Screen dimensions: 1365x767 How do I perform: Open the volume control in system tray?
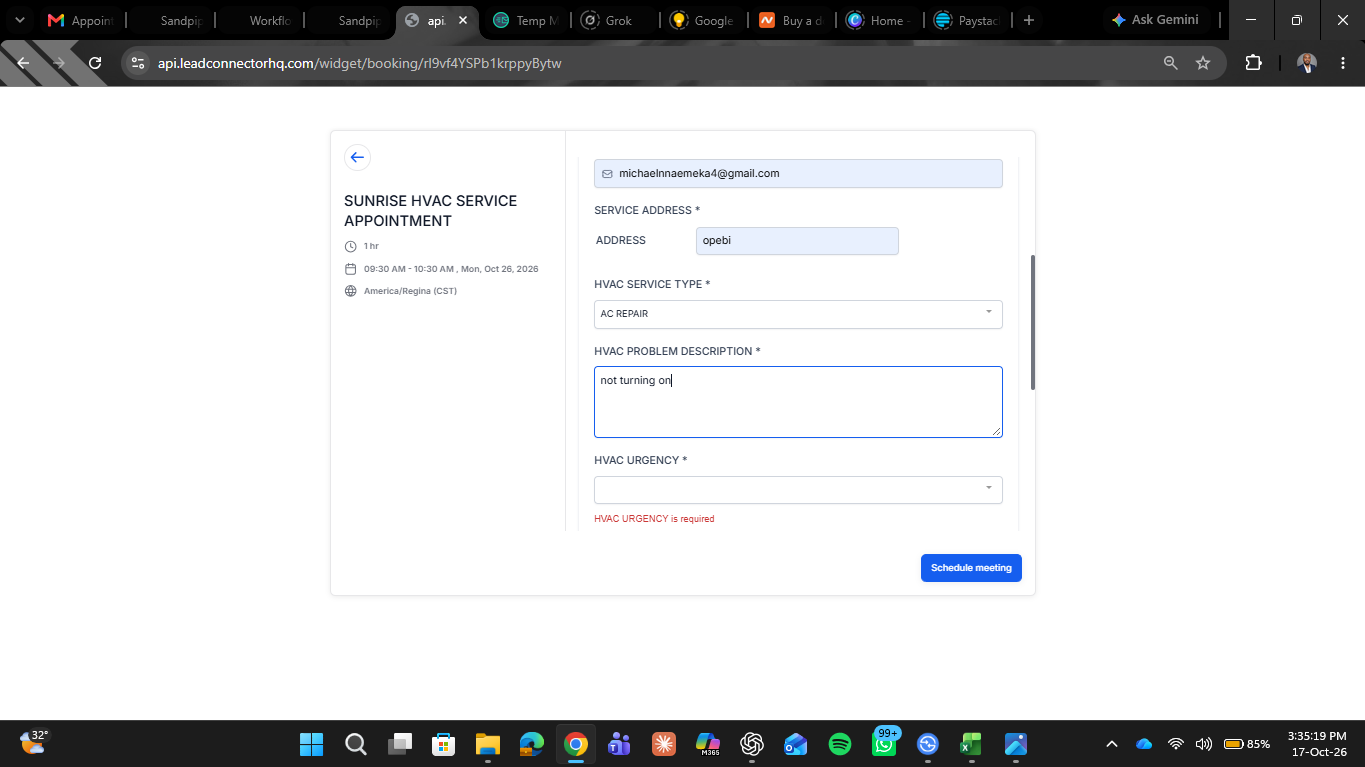[1204, 744]
